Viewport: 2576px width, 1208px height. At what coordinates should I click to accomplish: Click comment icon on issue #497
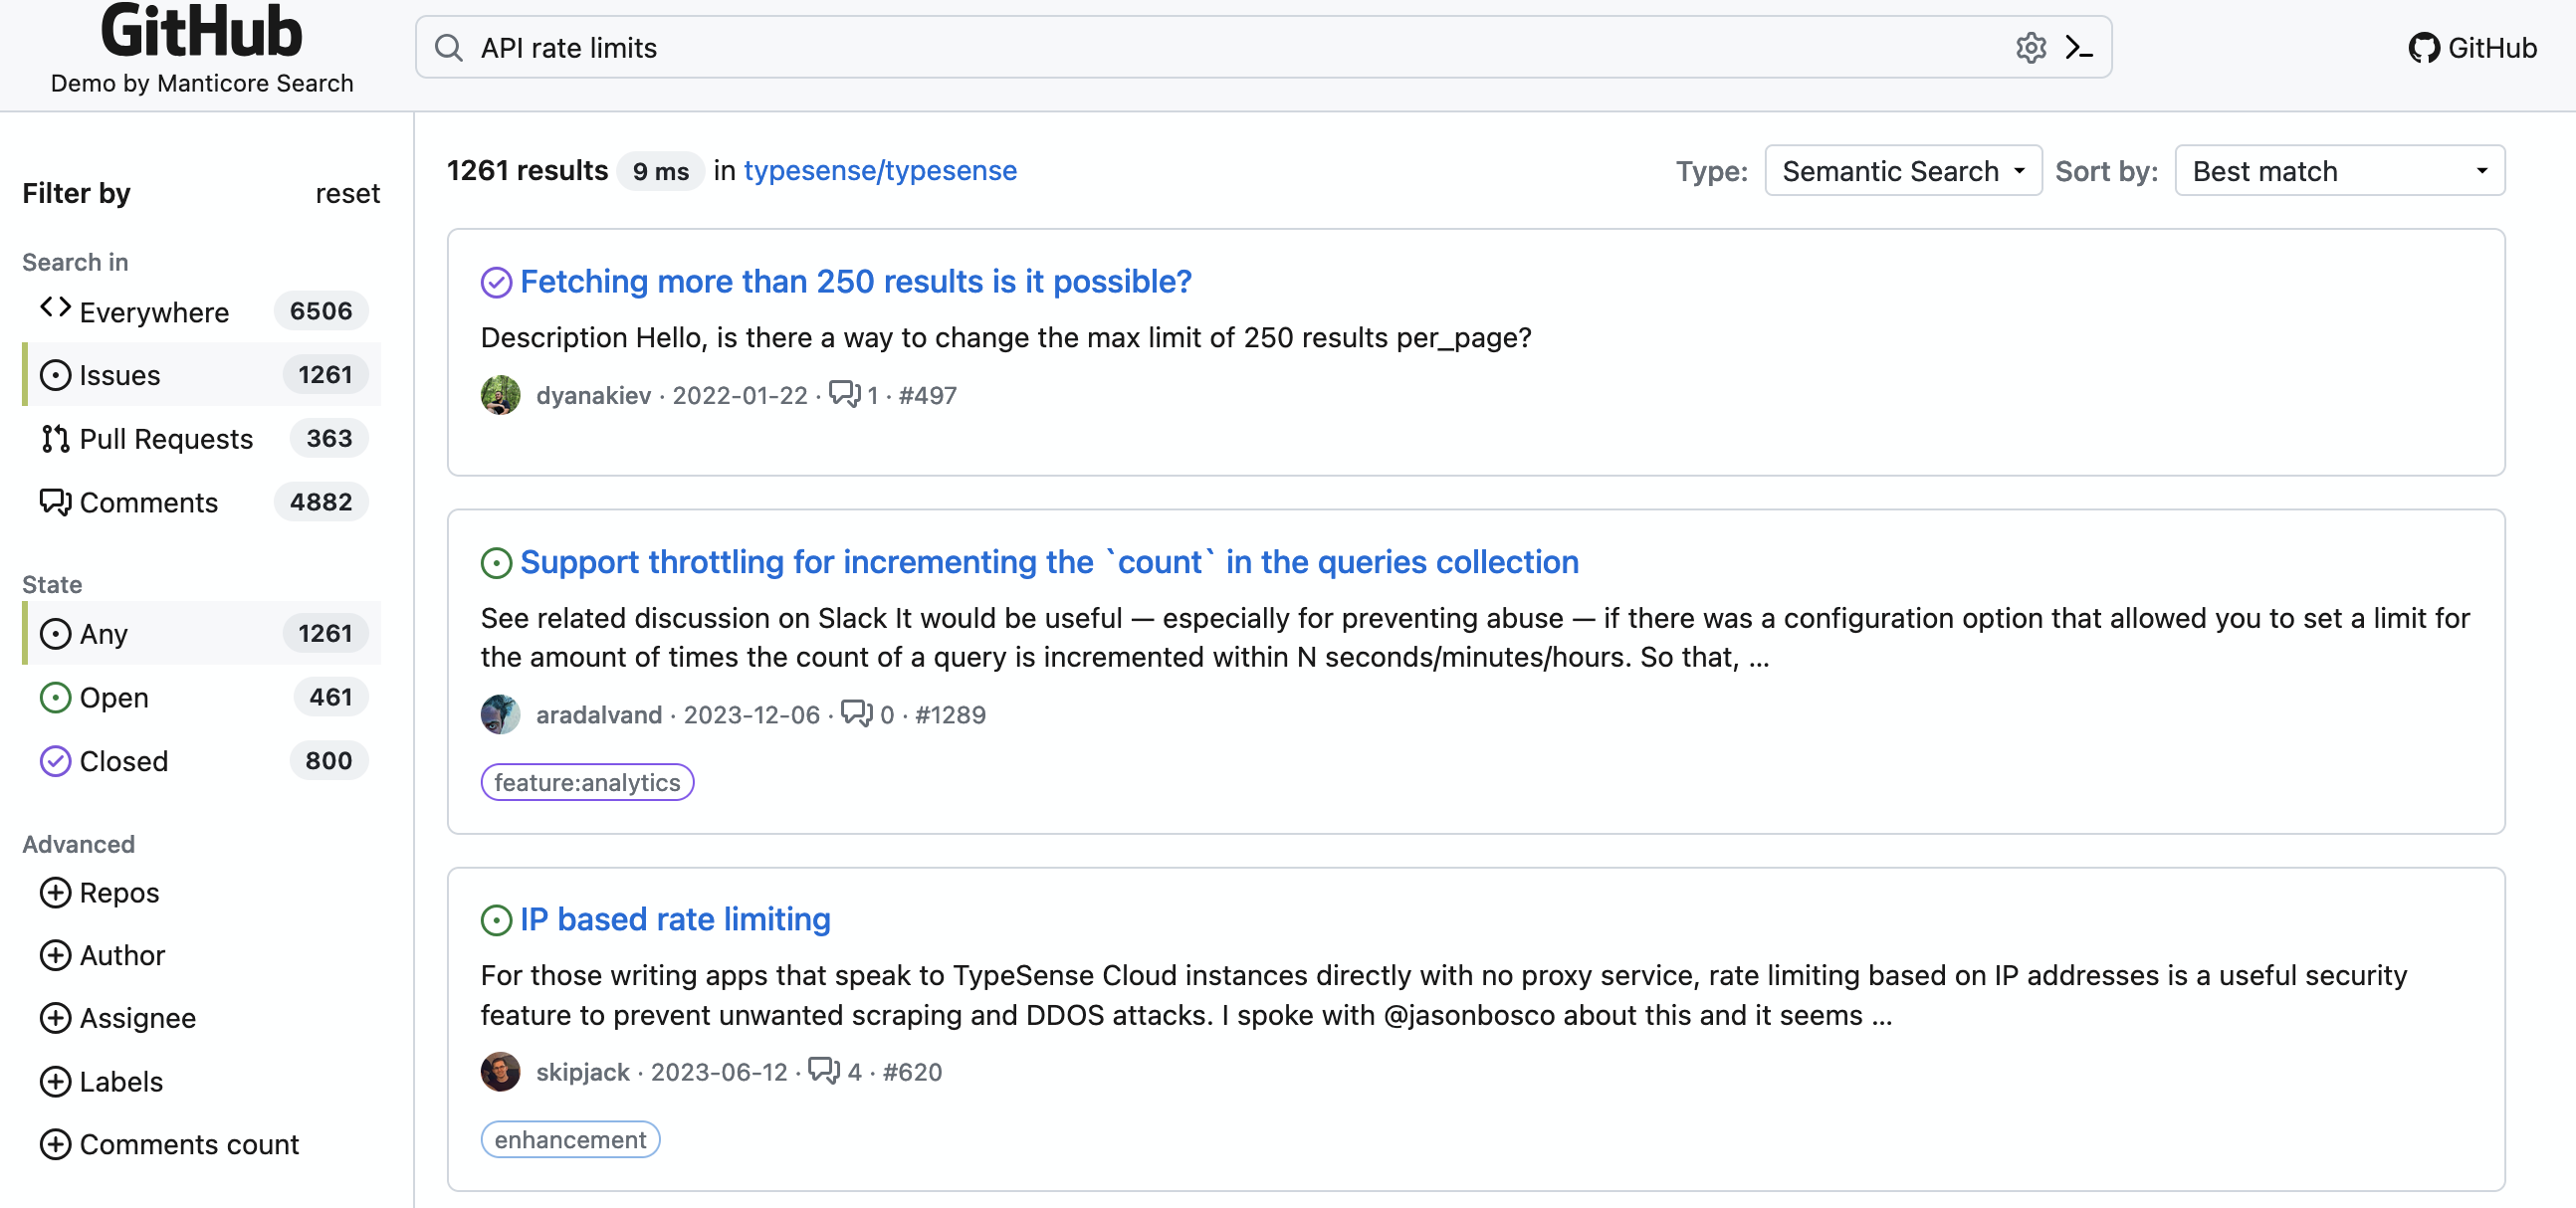(845, 394)
